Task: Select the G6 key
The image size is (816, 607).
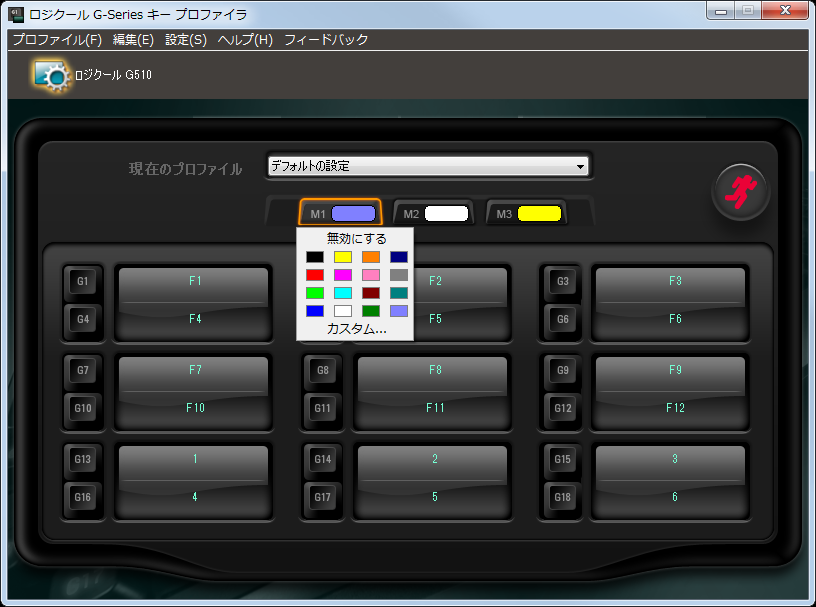Action: coord(563,319)
